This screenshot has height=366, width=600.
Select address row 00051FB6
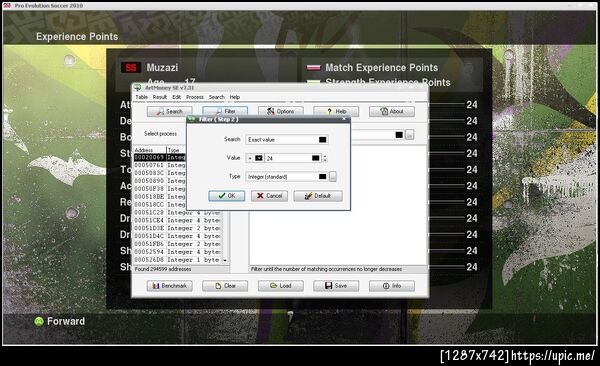[x=177, y=244]
